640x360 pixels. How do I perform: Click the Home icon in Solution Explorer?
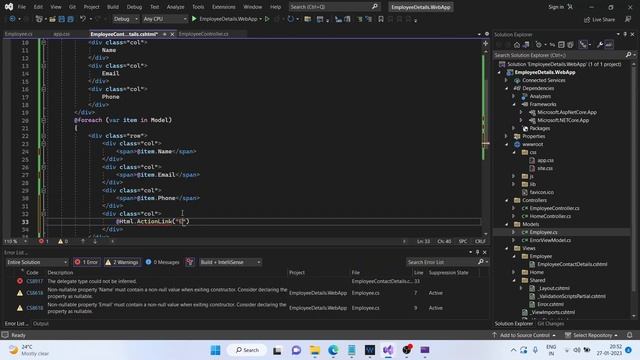pyautogui.click(x=517, y=45)
